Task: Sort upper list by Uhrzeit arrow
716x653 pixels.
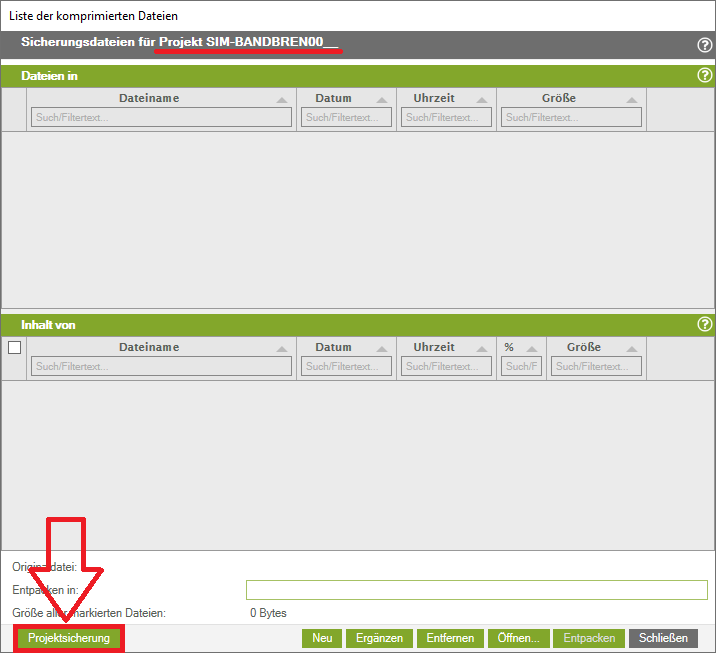Action: [x=482, y=100]
